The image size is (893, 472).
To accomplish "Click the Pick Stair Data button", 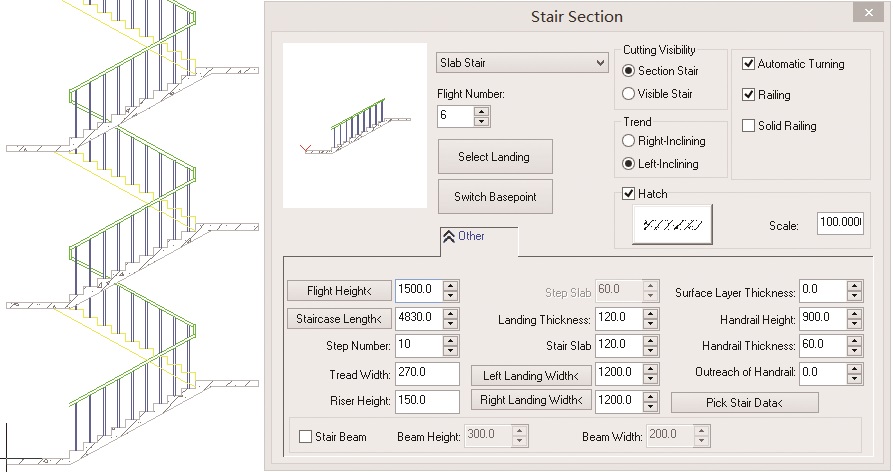I will pyautogui.click(x=744, y=403).
